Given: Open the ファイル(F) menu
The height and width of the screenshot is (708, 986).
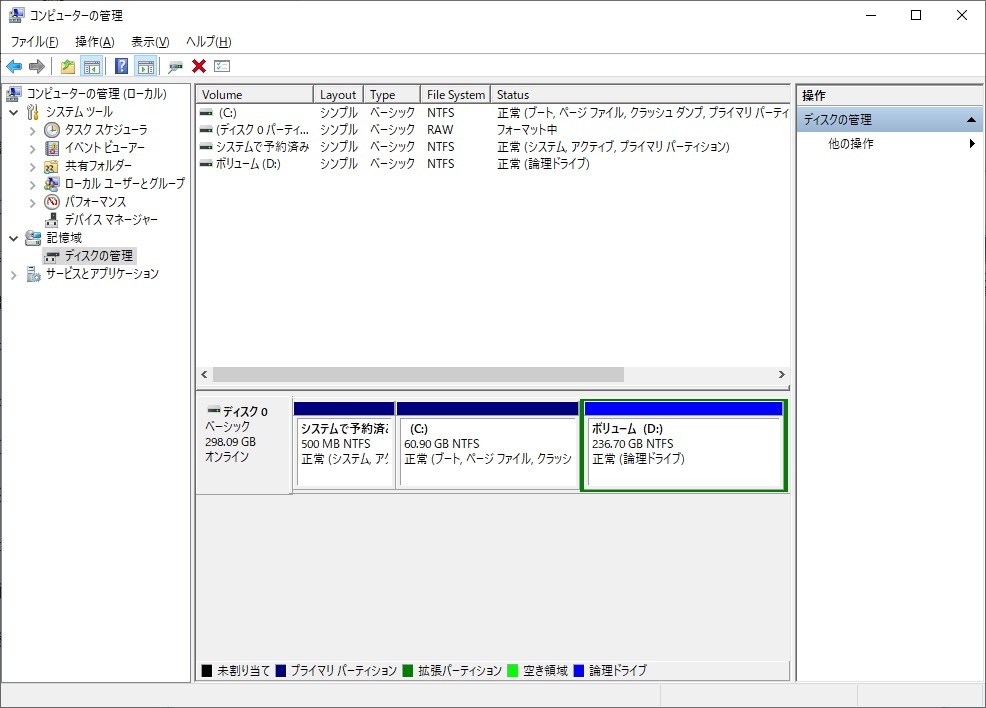Looking at the screenshot, I should (35, 41).
